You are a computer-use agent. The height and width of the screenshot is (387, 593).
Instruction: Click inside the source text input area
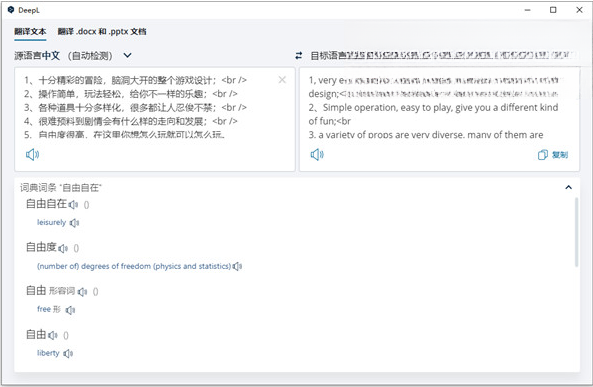click(x=155, y=119)
